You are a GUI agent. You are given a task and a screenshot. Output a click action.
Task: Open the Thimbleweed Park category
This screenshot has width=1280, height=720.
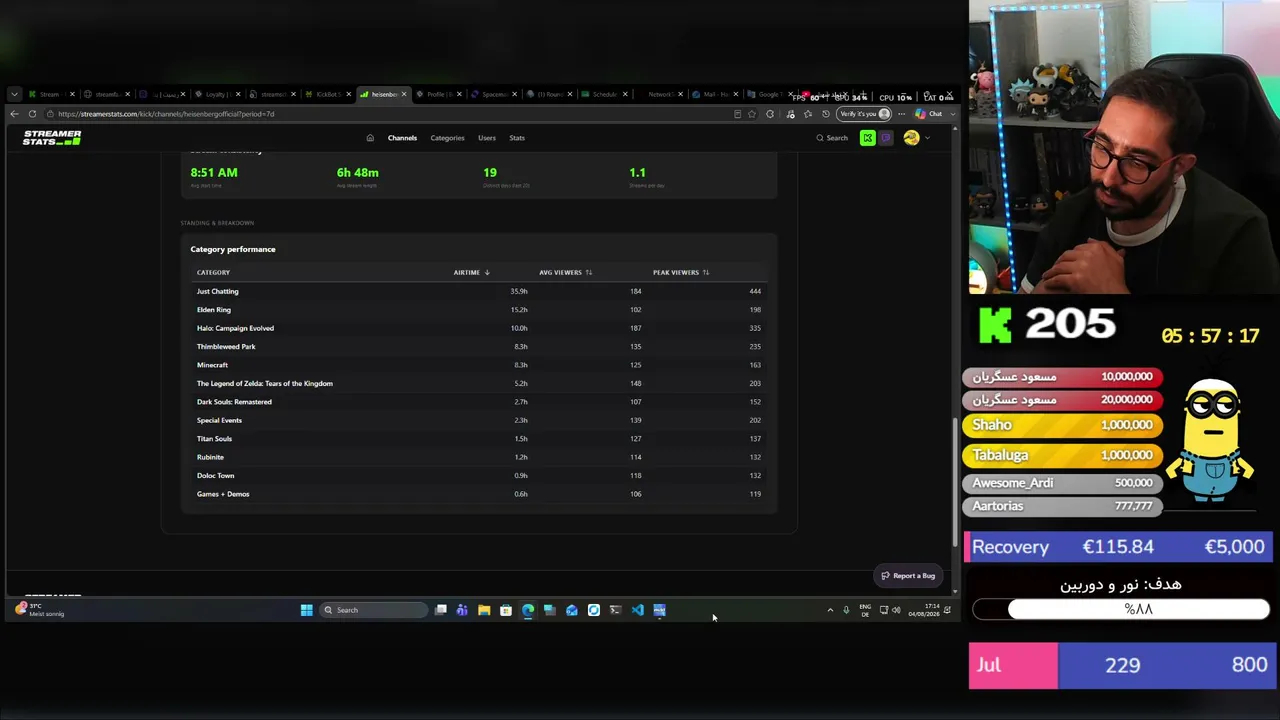pyautogui.click(x=478, y=347)
